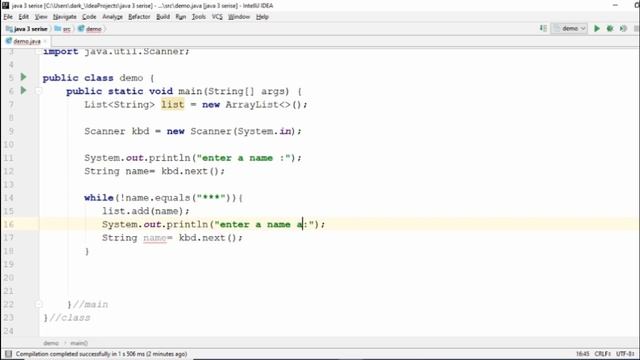
Task: Click the red-underlined 'name' on line 17
Action: [155, 238]
